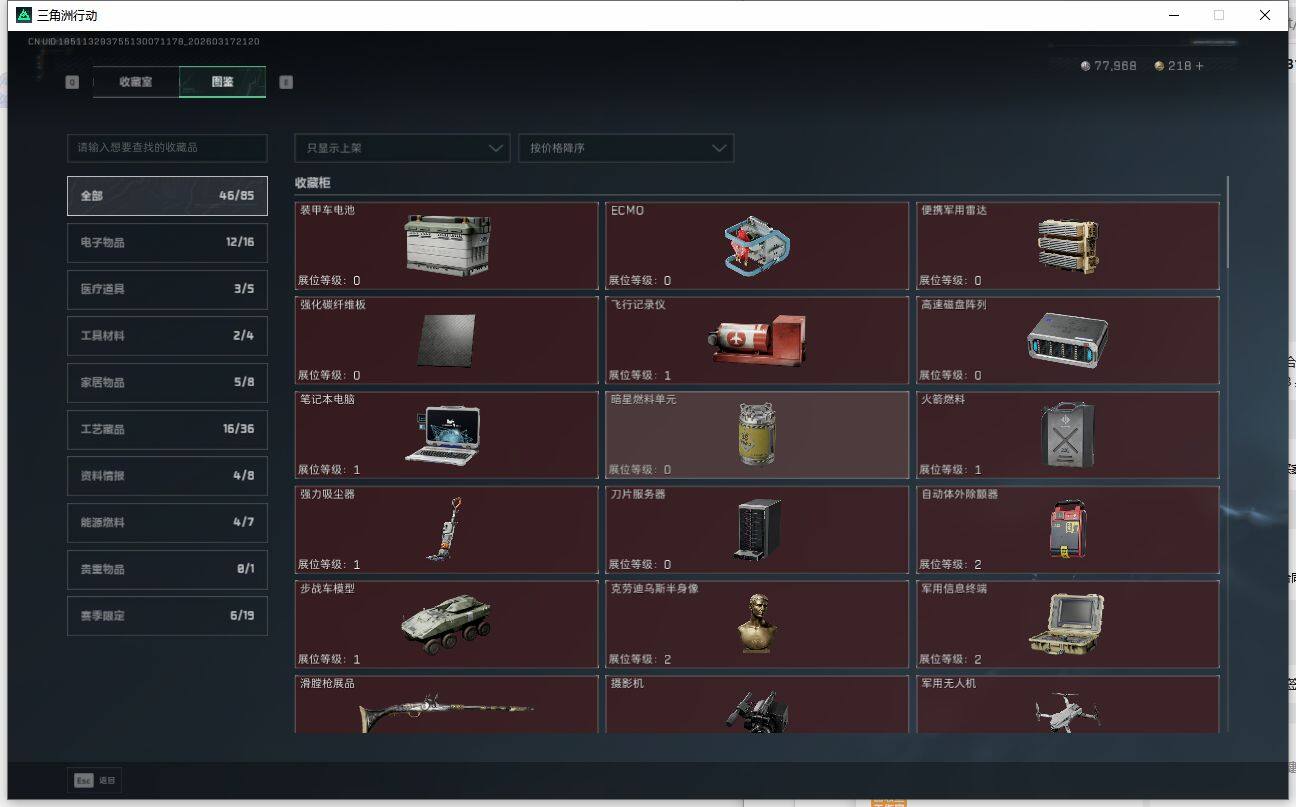1296x807 pixels.
Task: Select the 军用信息终端 terminal icon
Action: coord(1066,623)
